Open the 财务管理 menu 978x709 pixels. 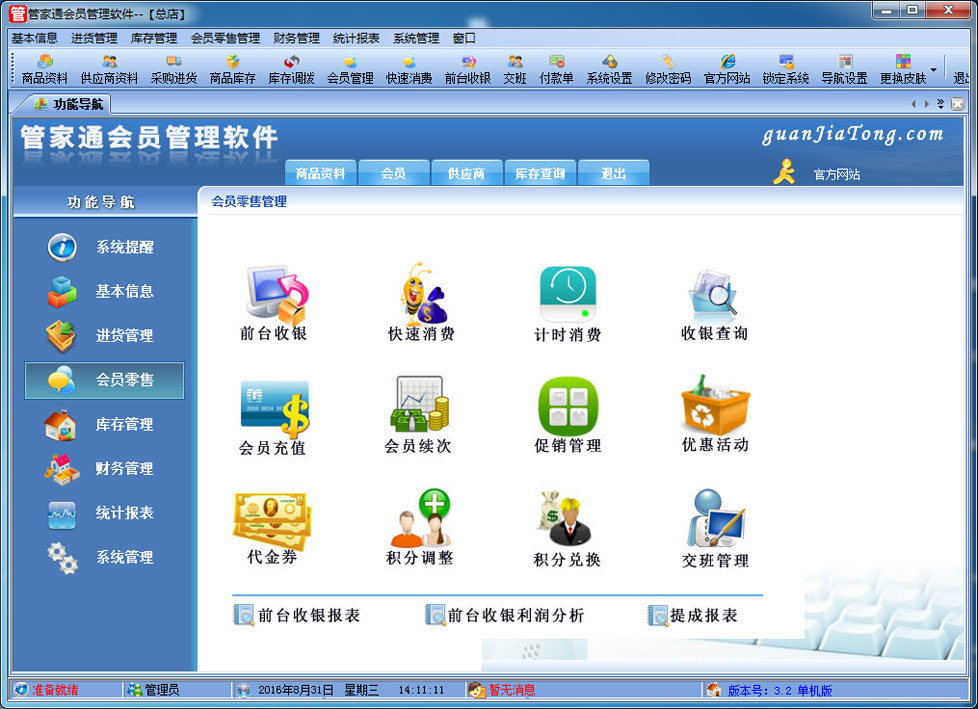click(x=296, y=38)
